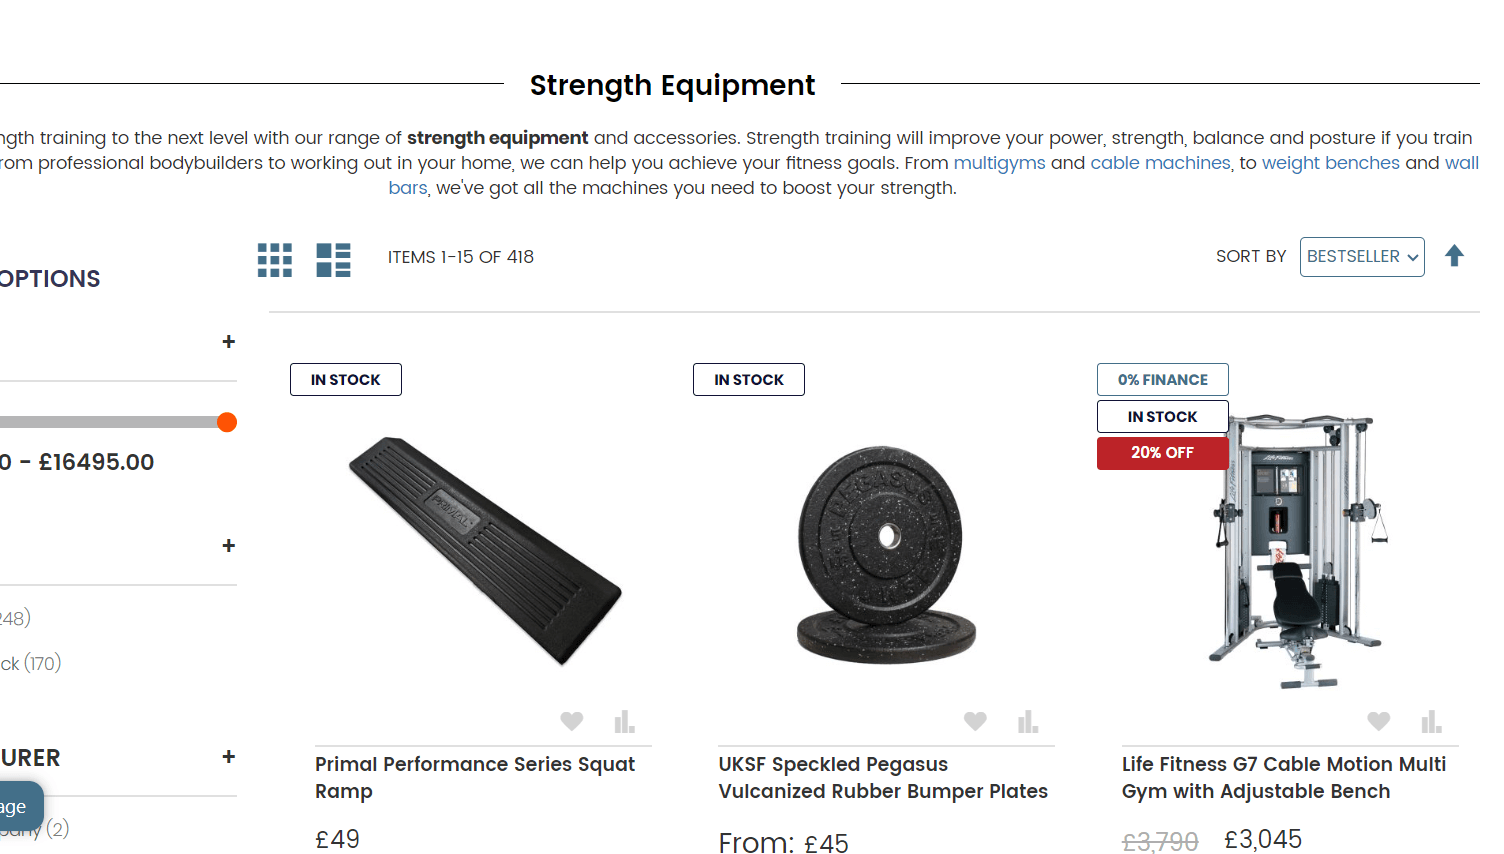
Task: Click the orange price slider handle
Action: coord(227,422)
